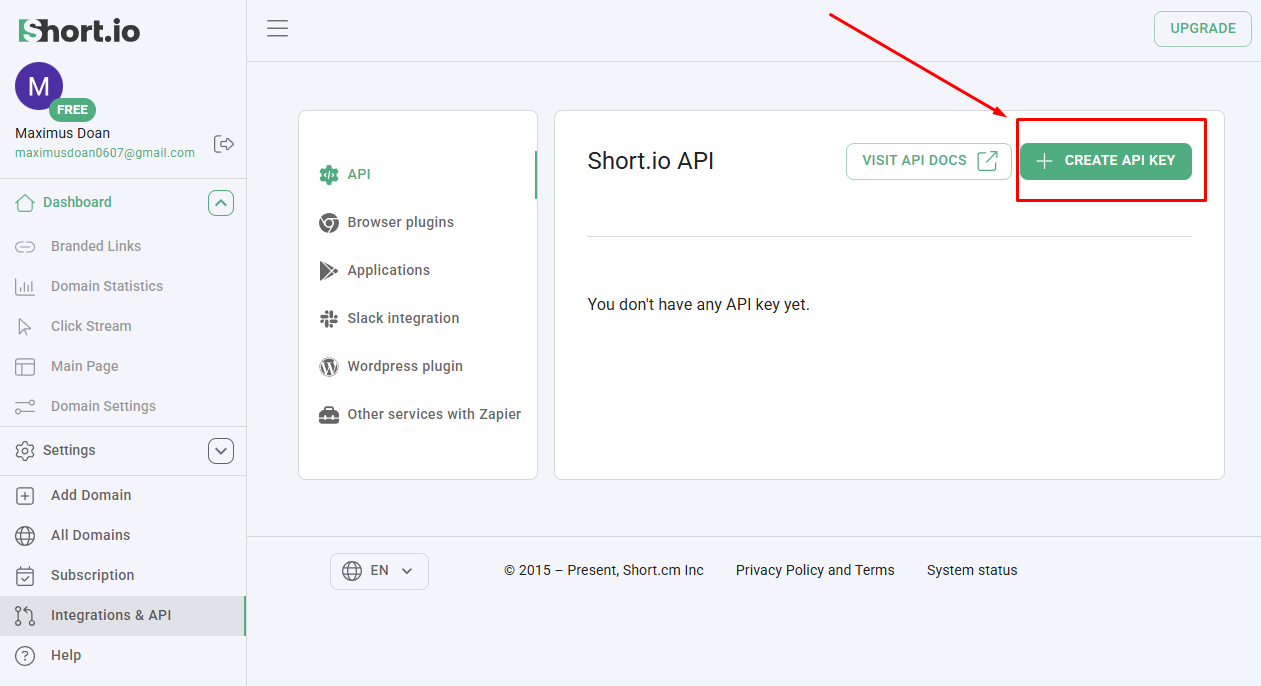
Task: Click the logout icon beside user name
Action: pos(224,144)
